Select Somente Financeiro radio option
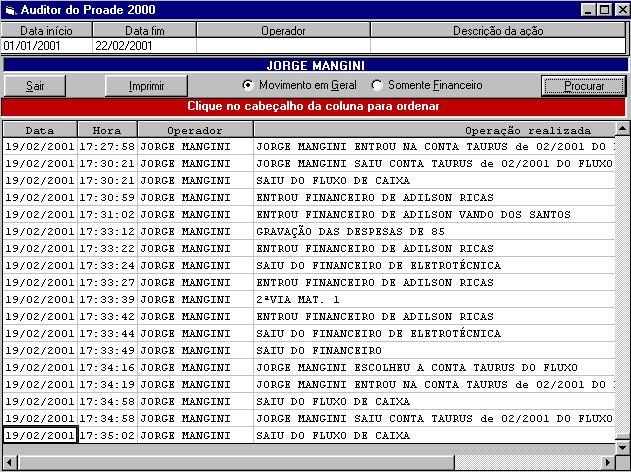 [x=377, y=85]
